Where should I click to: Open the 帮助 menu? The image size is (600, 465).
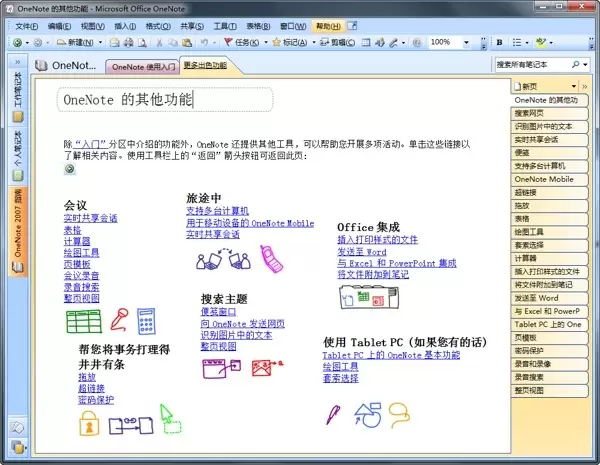(x=328, y=26)
